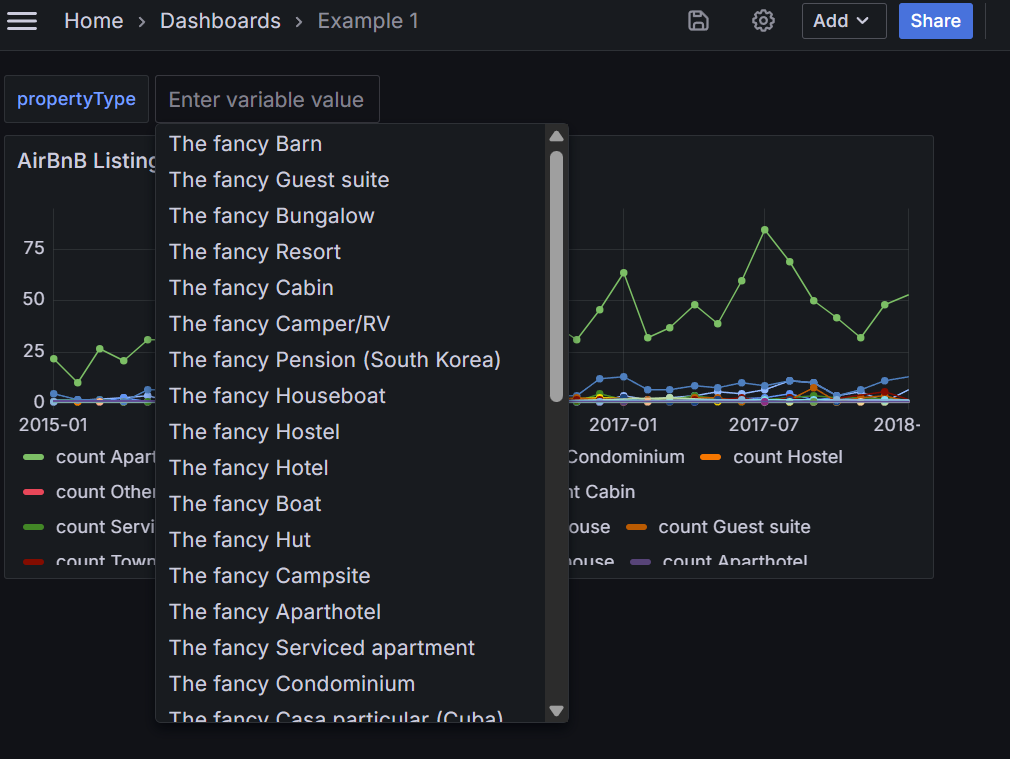Click the green swatch for count Apartment legend
The image size is (1010, 759).
coord(34,457)
